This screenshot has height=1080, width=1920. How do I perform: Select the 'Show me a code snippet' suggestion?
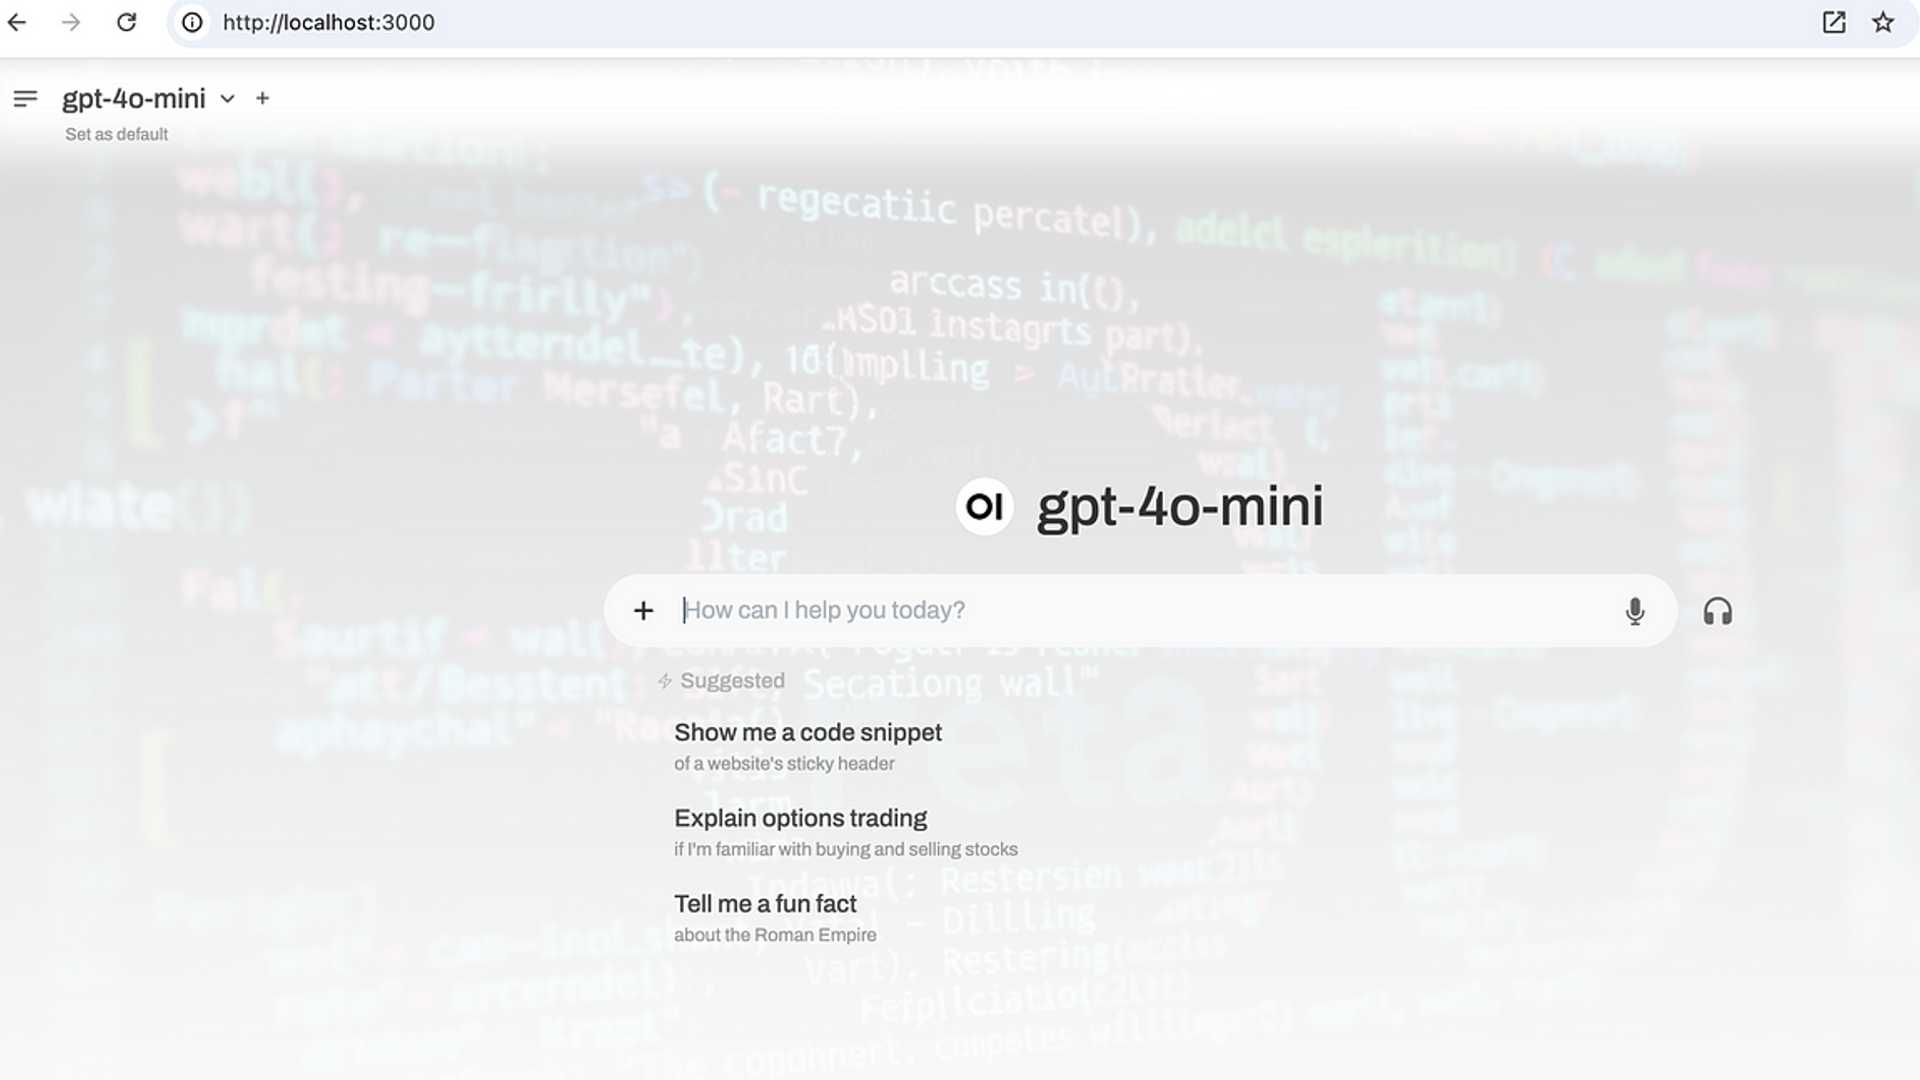[807, 732]
